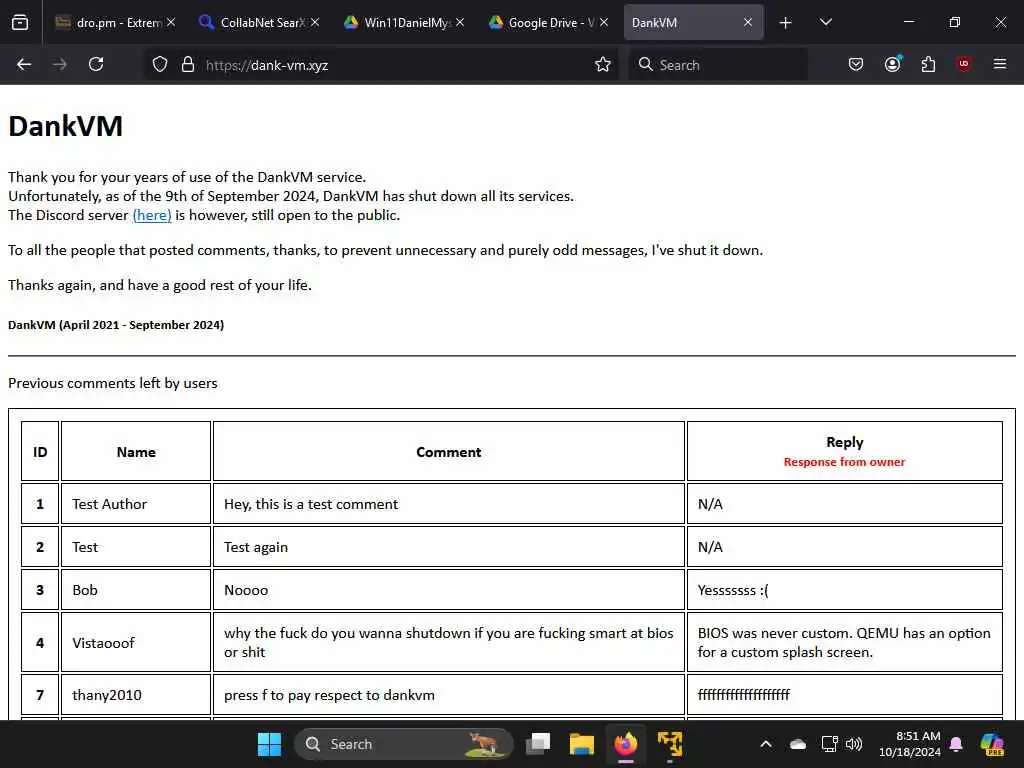Open the Windows Start menu
Screen dimensions: 1024x768
(269, 744)
